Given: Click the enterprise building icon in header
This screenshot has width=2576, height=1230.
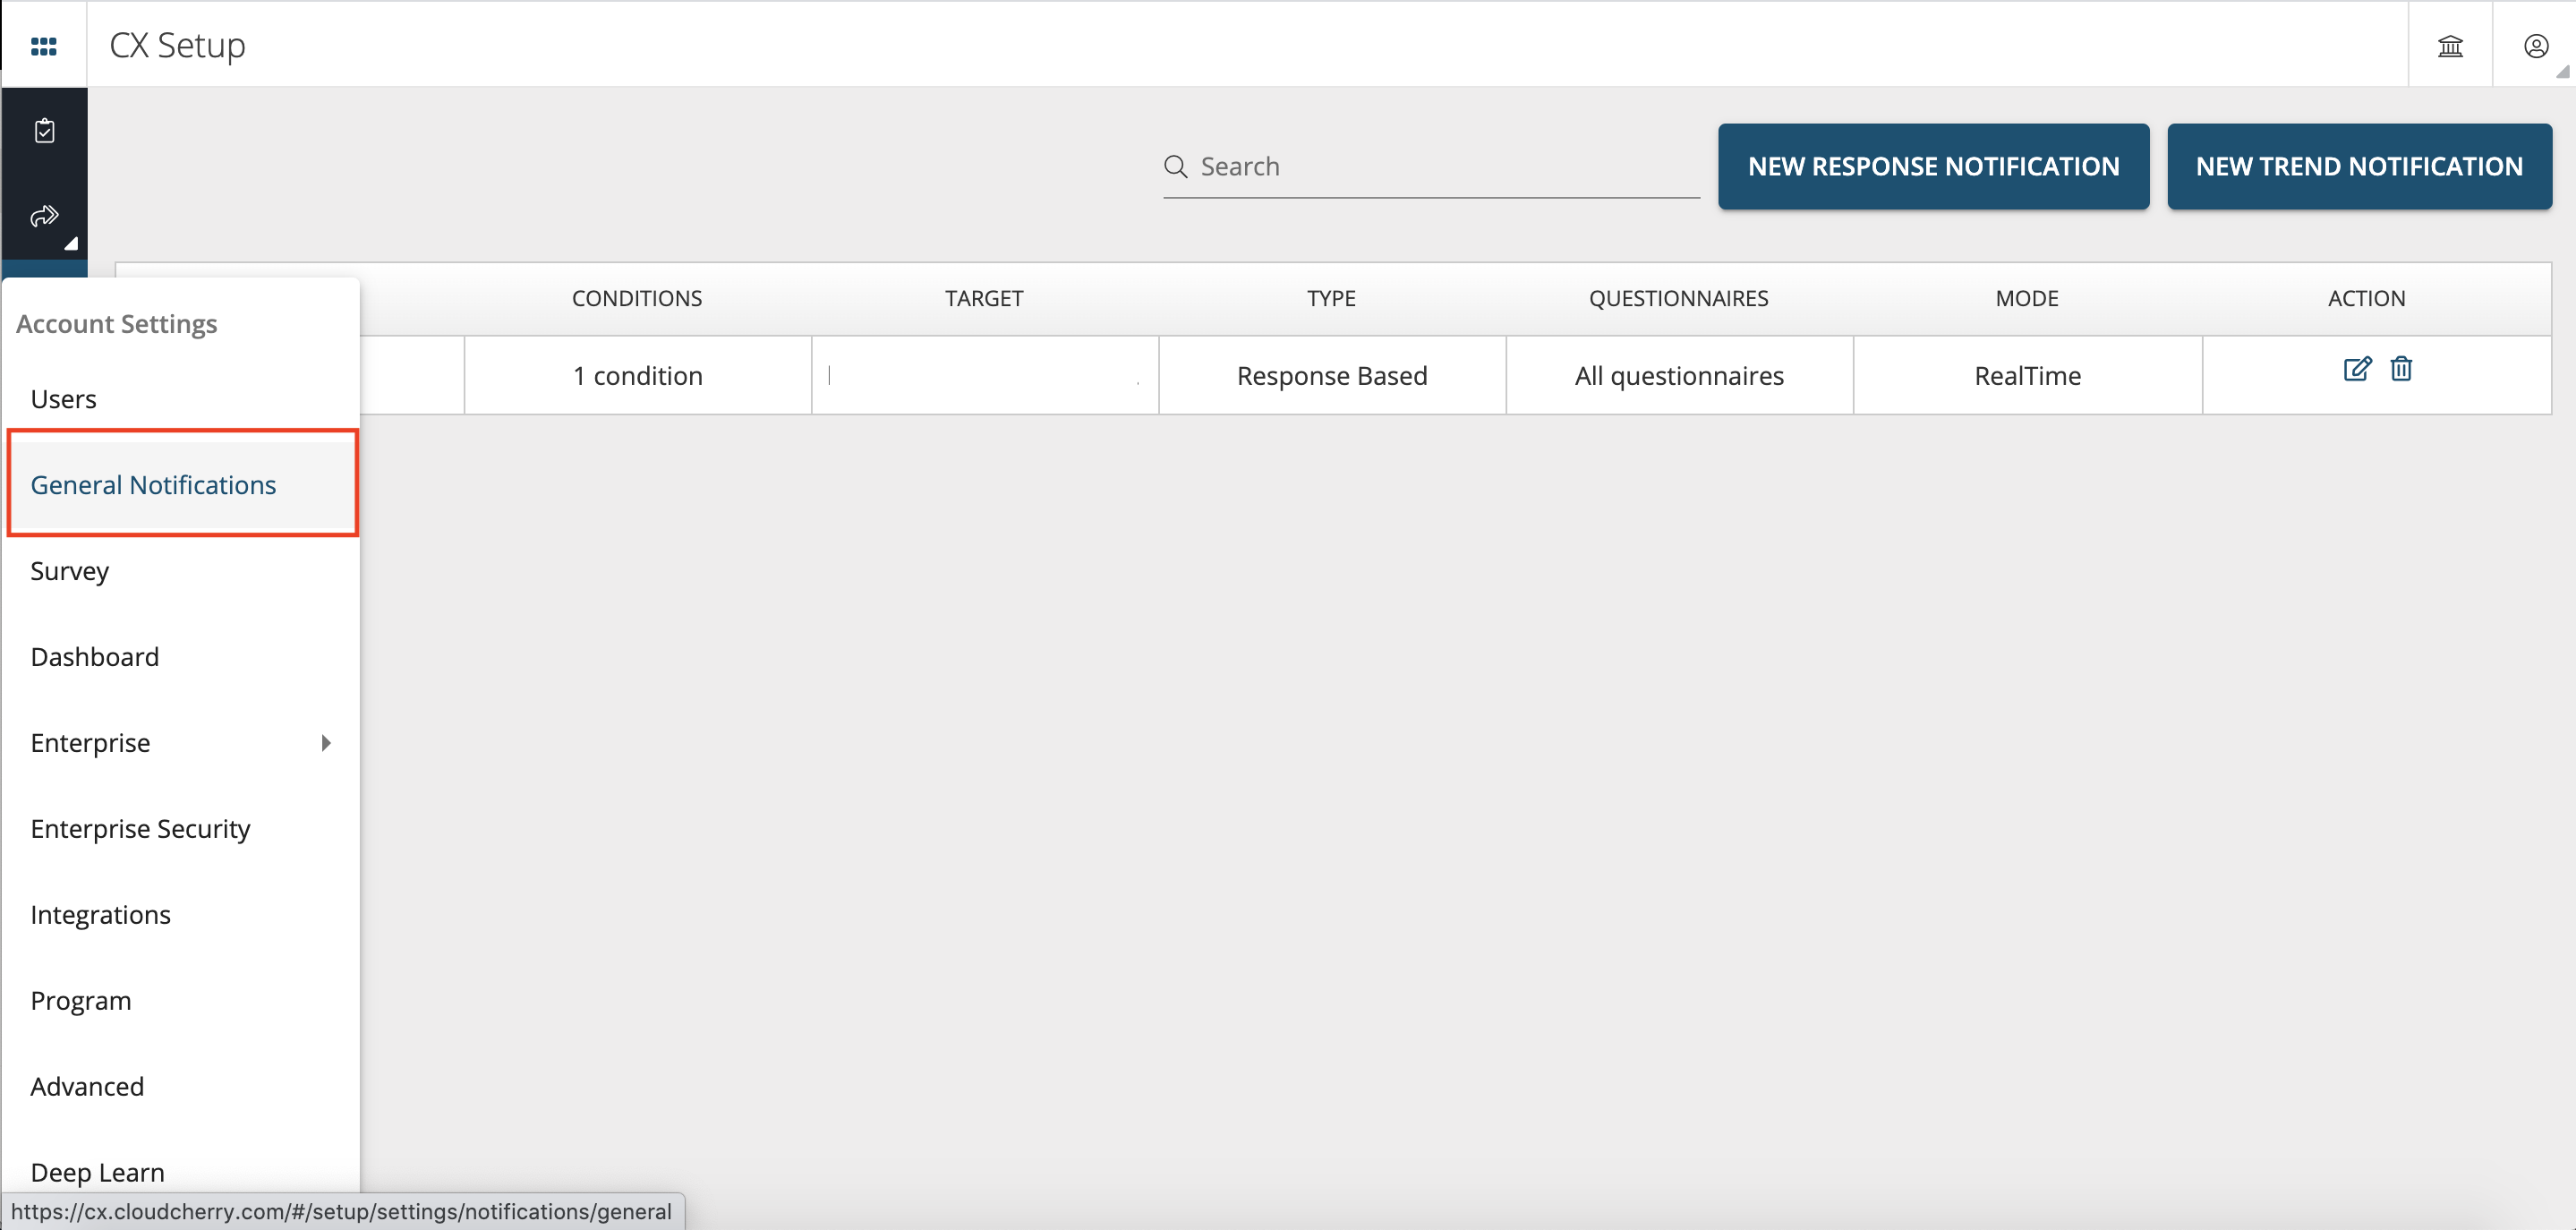Looking at the screenshot, I should pos(2450,45).
